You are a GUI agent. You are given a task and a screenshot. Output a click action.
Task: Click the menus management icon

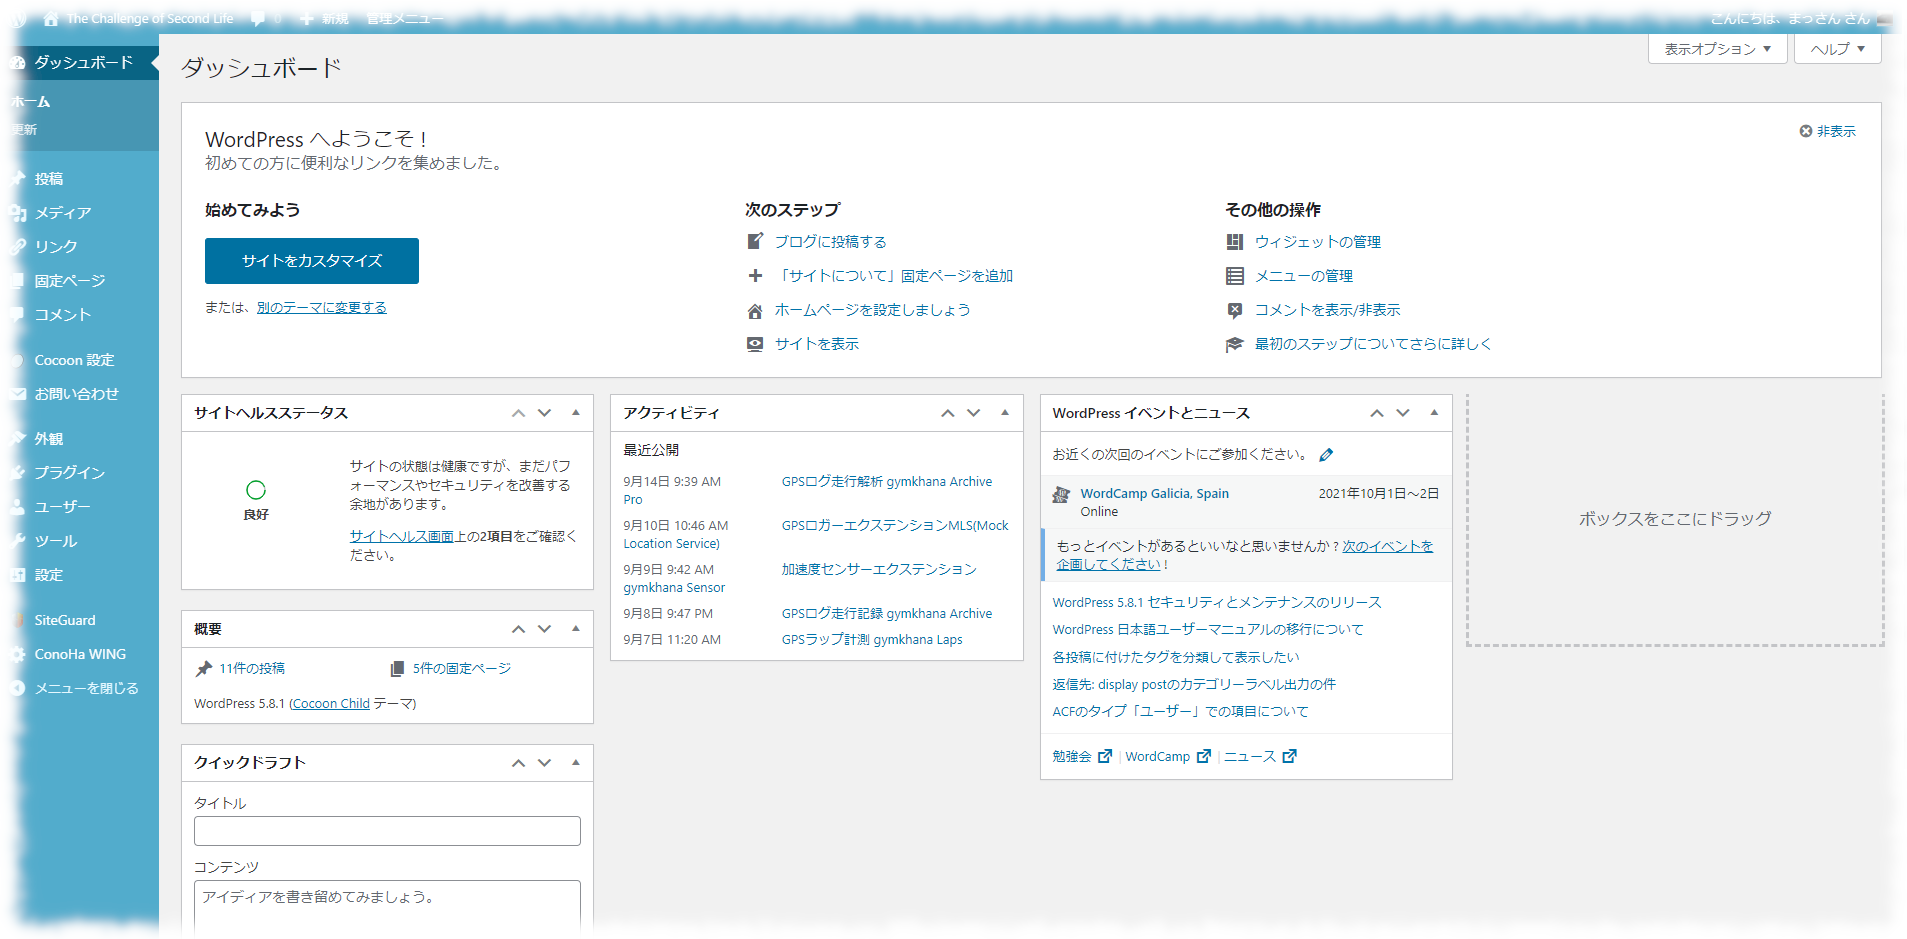(x=1235, y=276)
